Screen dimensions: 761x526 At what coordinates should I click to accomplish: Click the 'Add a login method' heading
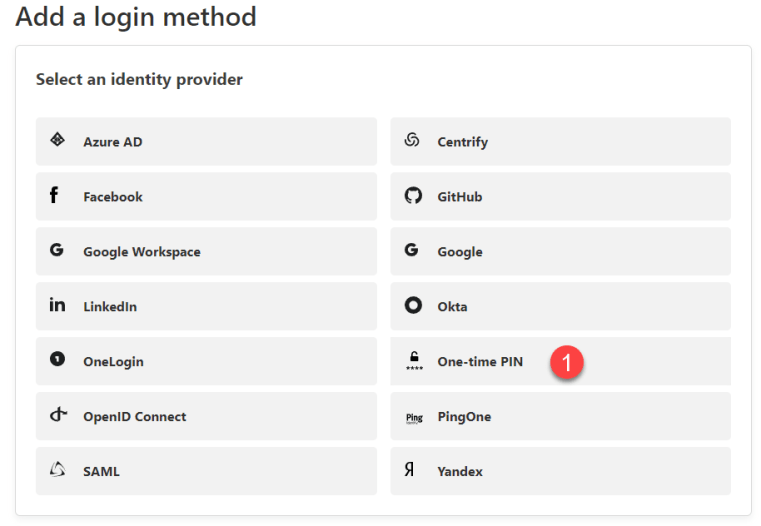point(136,17)
